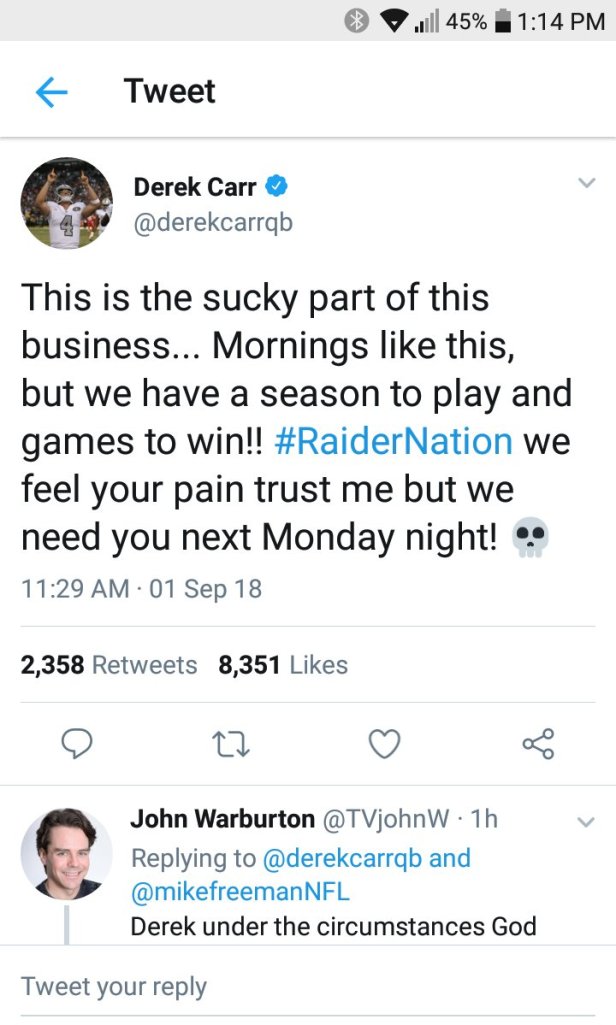Like the tweet with heart icon
Image resolution: width=616 pixels, height=1025 pixels.
point(384,743)
